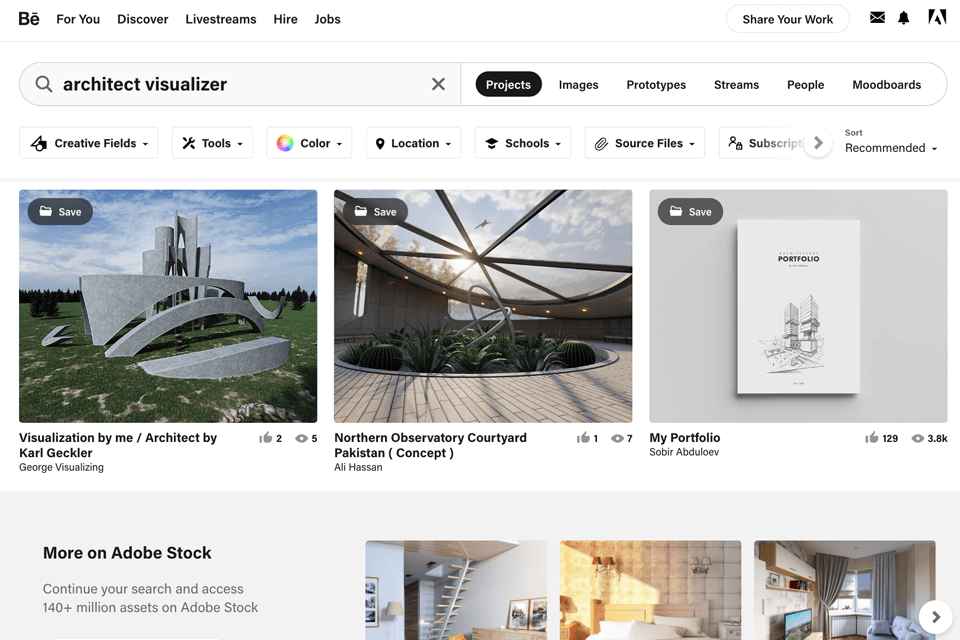Click the More on Adobe Stock heading
Viewport: 960px width, 640px height.
pos(127,553)
